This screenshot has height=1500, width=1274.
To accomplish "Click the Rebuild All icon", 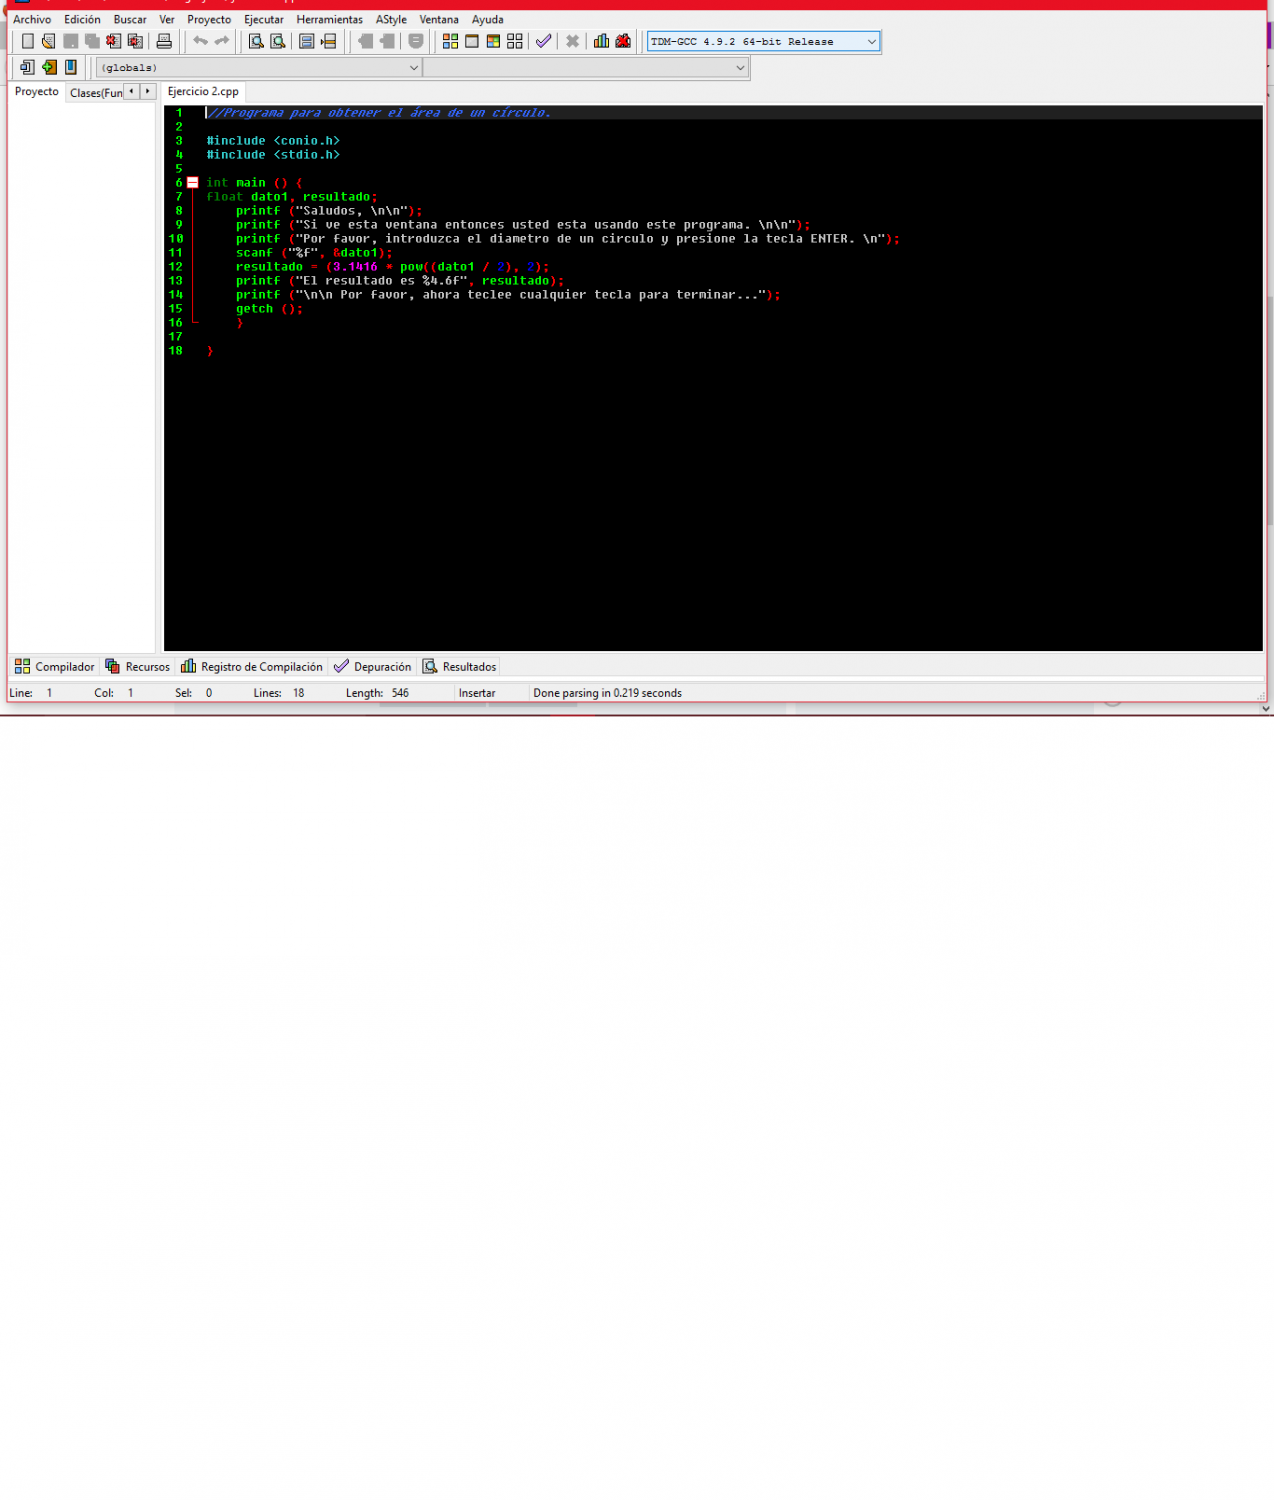I will coord(515,41).
